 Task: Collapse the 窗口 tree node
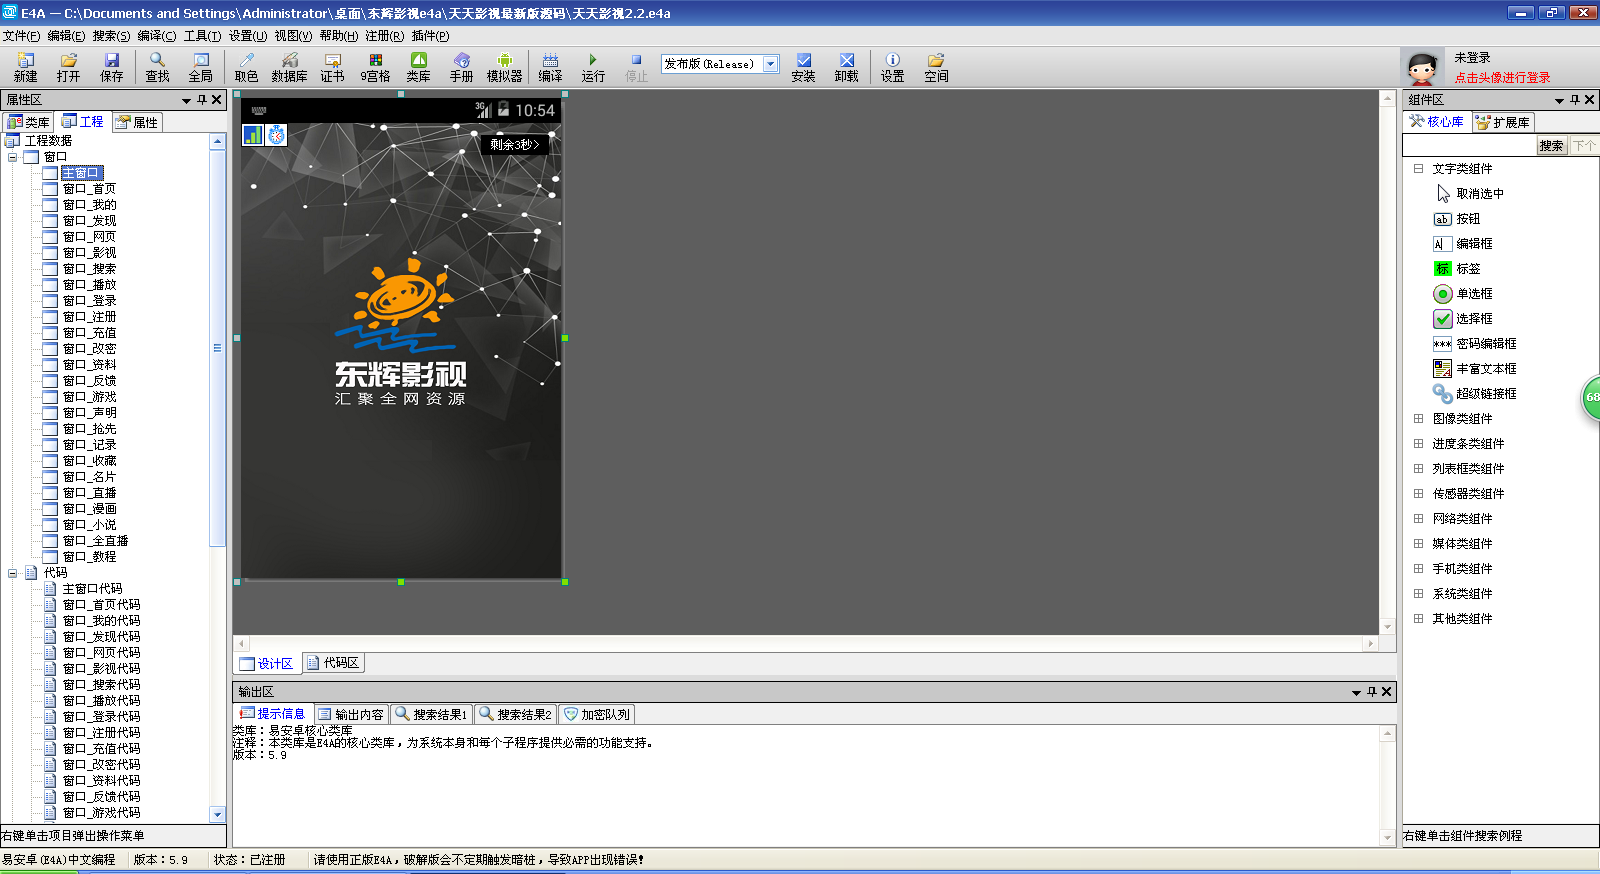pyautogui.click(x=13, y=157)
